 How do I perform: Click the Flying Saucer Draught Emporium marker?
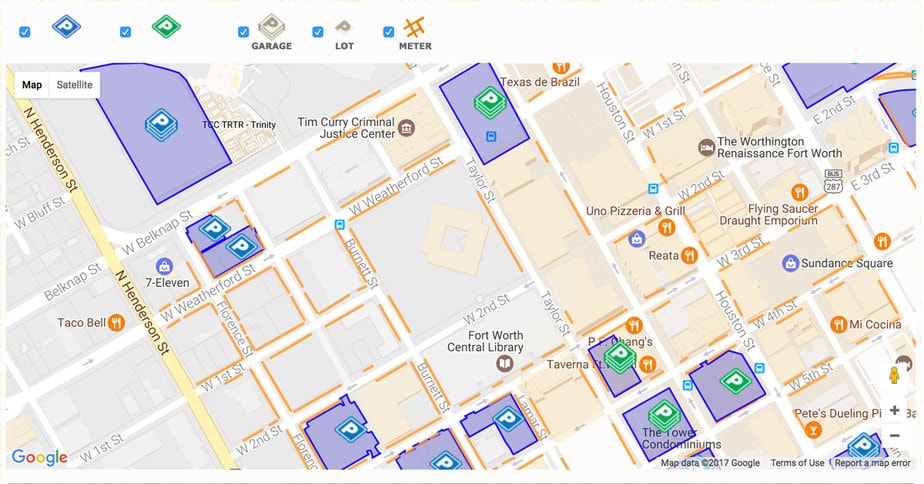(x=799, y=192)
